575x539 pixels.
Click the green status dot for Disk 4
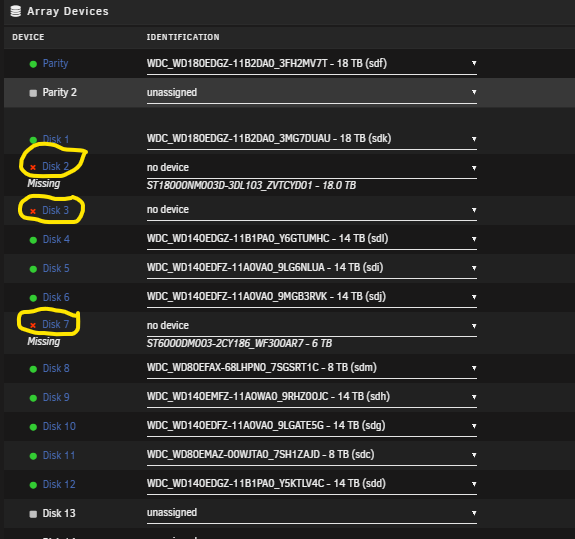point(33,240)
